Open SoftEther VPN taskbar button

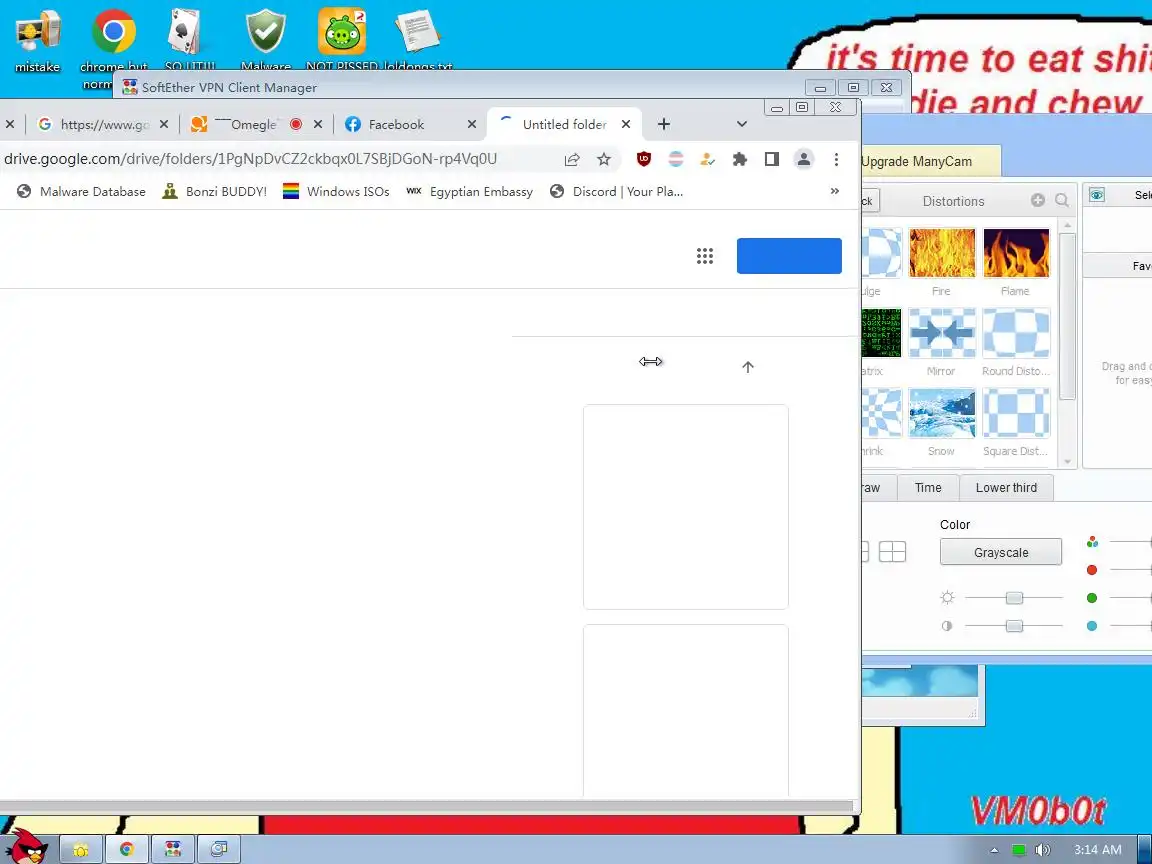[x=173, y=849]
